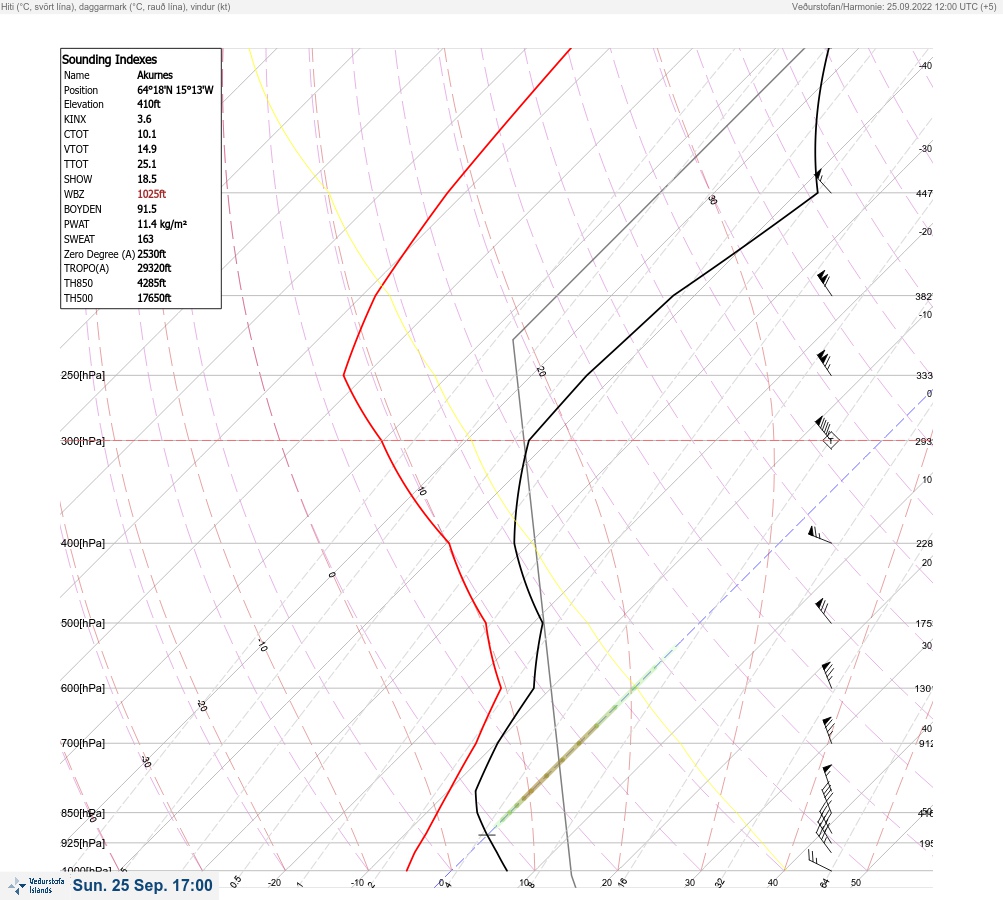Click the TH850 value 4285ft
This screenshot has height=900, width=1003.
pyautogui.click(x=152, y=283)
